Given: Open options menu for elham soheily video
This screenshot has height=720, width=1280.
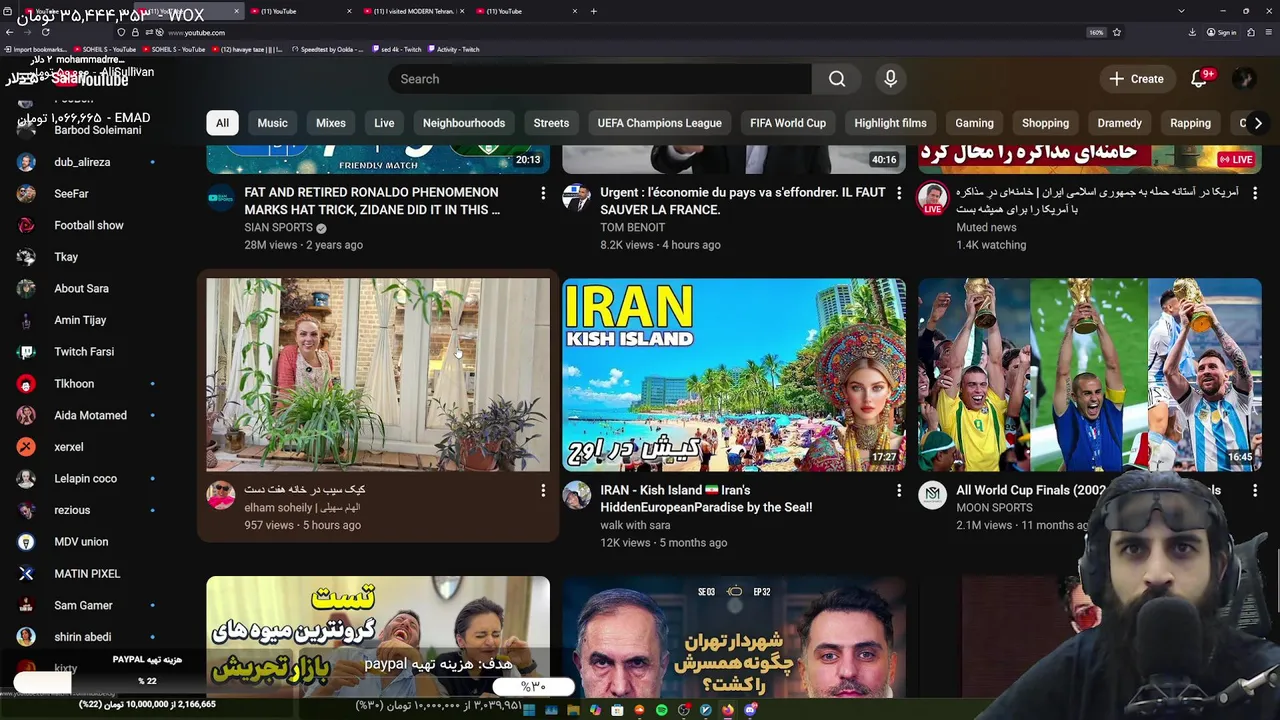Looking at the screenshot, I should click(x=543, y=490).
